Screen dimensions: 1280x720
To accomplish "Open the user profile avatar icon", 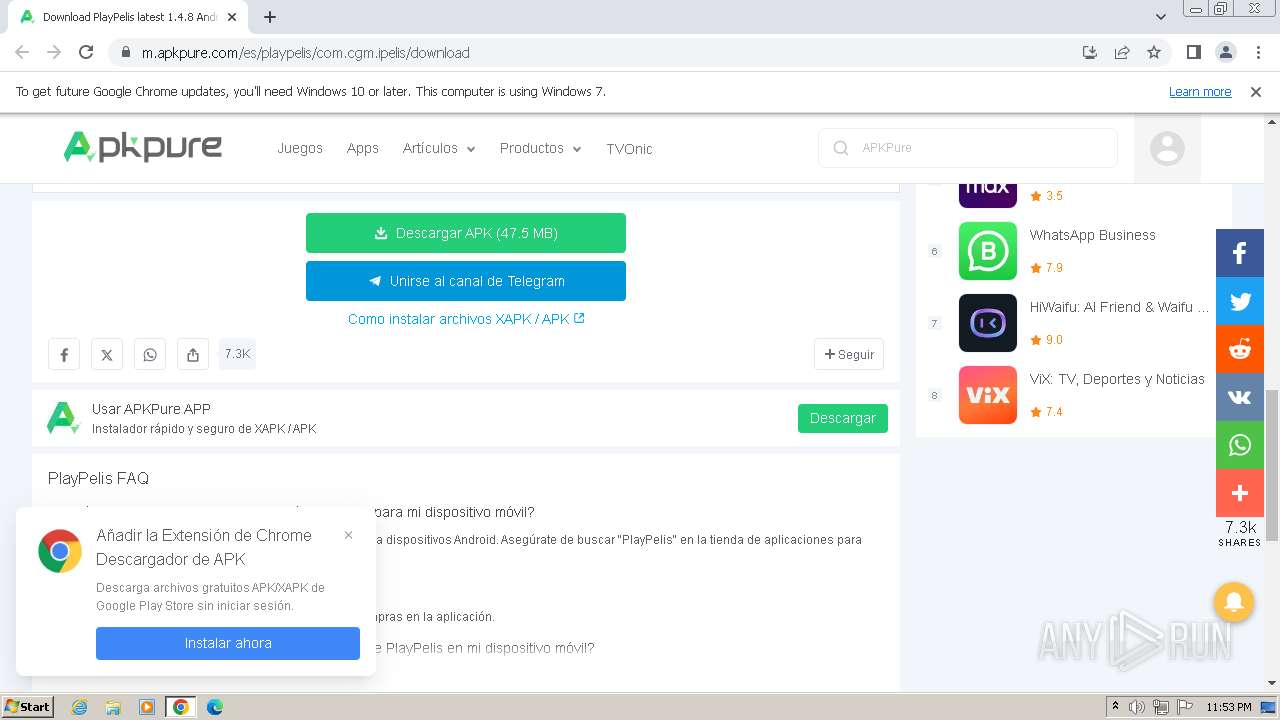I will click(1167, 148).
